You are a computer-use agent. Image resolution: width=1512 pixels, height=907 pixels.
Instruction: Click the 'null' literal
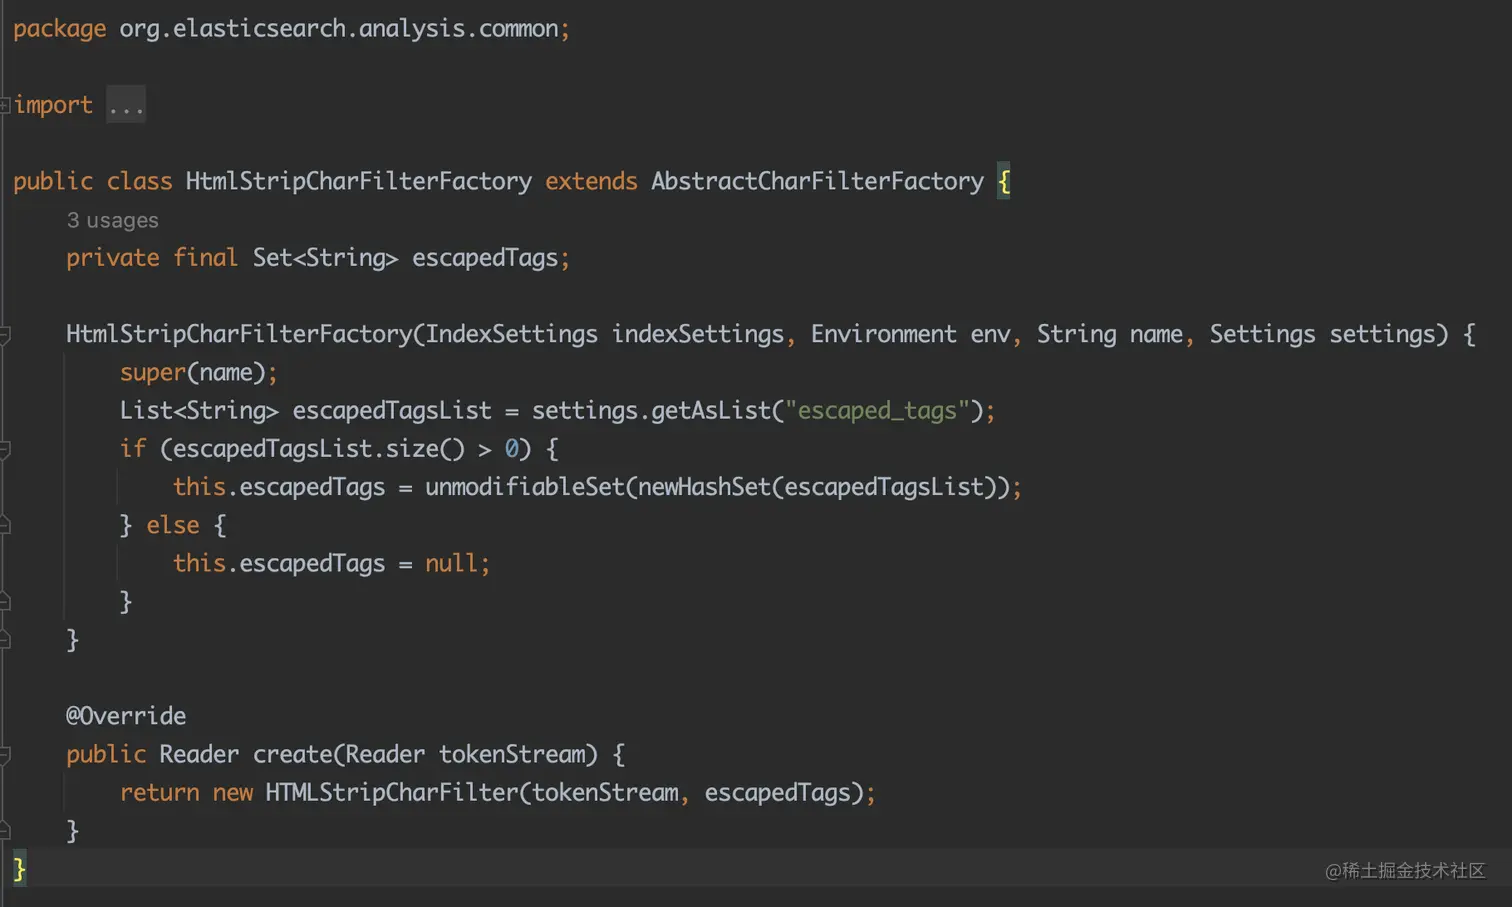click(451, 563)
